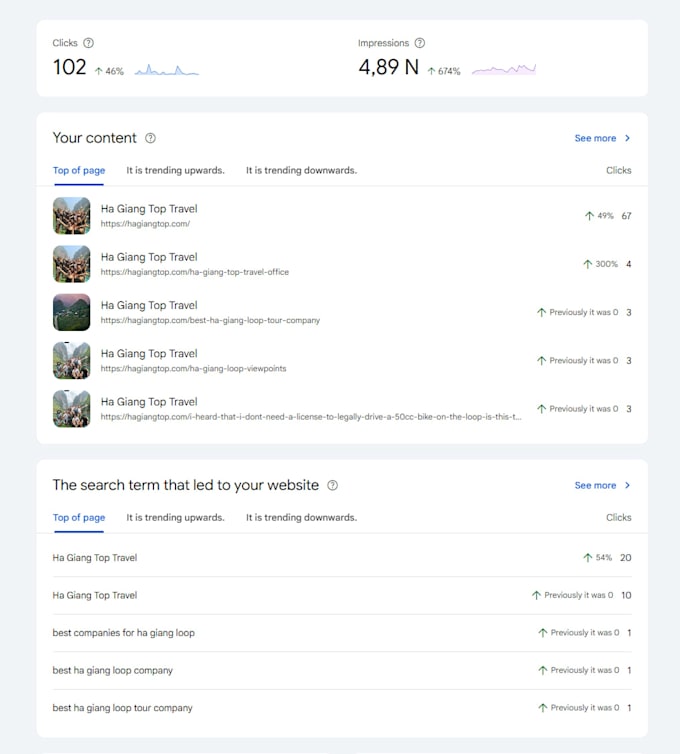Screen dimensions: 680x754
Task: Click Previously it was 0 for best companies query
Action: coord(585,633)
